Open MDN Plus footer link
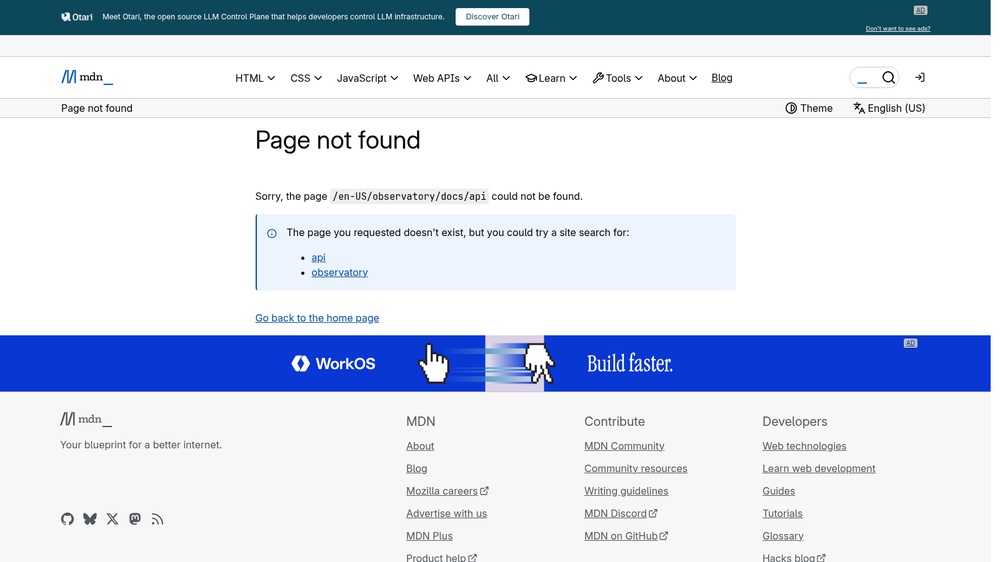Screen dimensions: 1000x562 tap(429, 536)
